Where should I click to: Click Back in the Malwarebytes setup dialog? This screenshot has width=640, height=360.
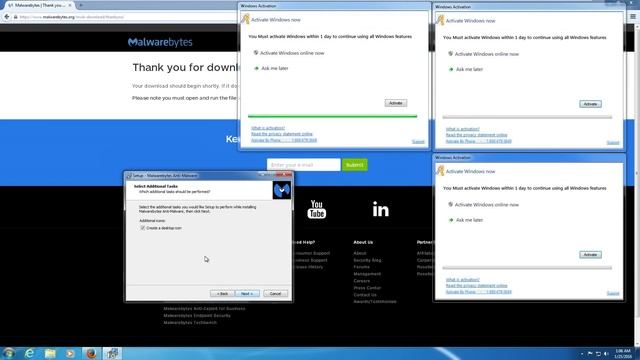222,293
